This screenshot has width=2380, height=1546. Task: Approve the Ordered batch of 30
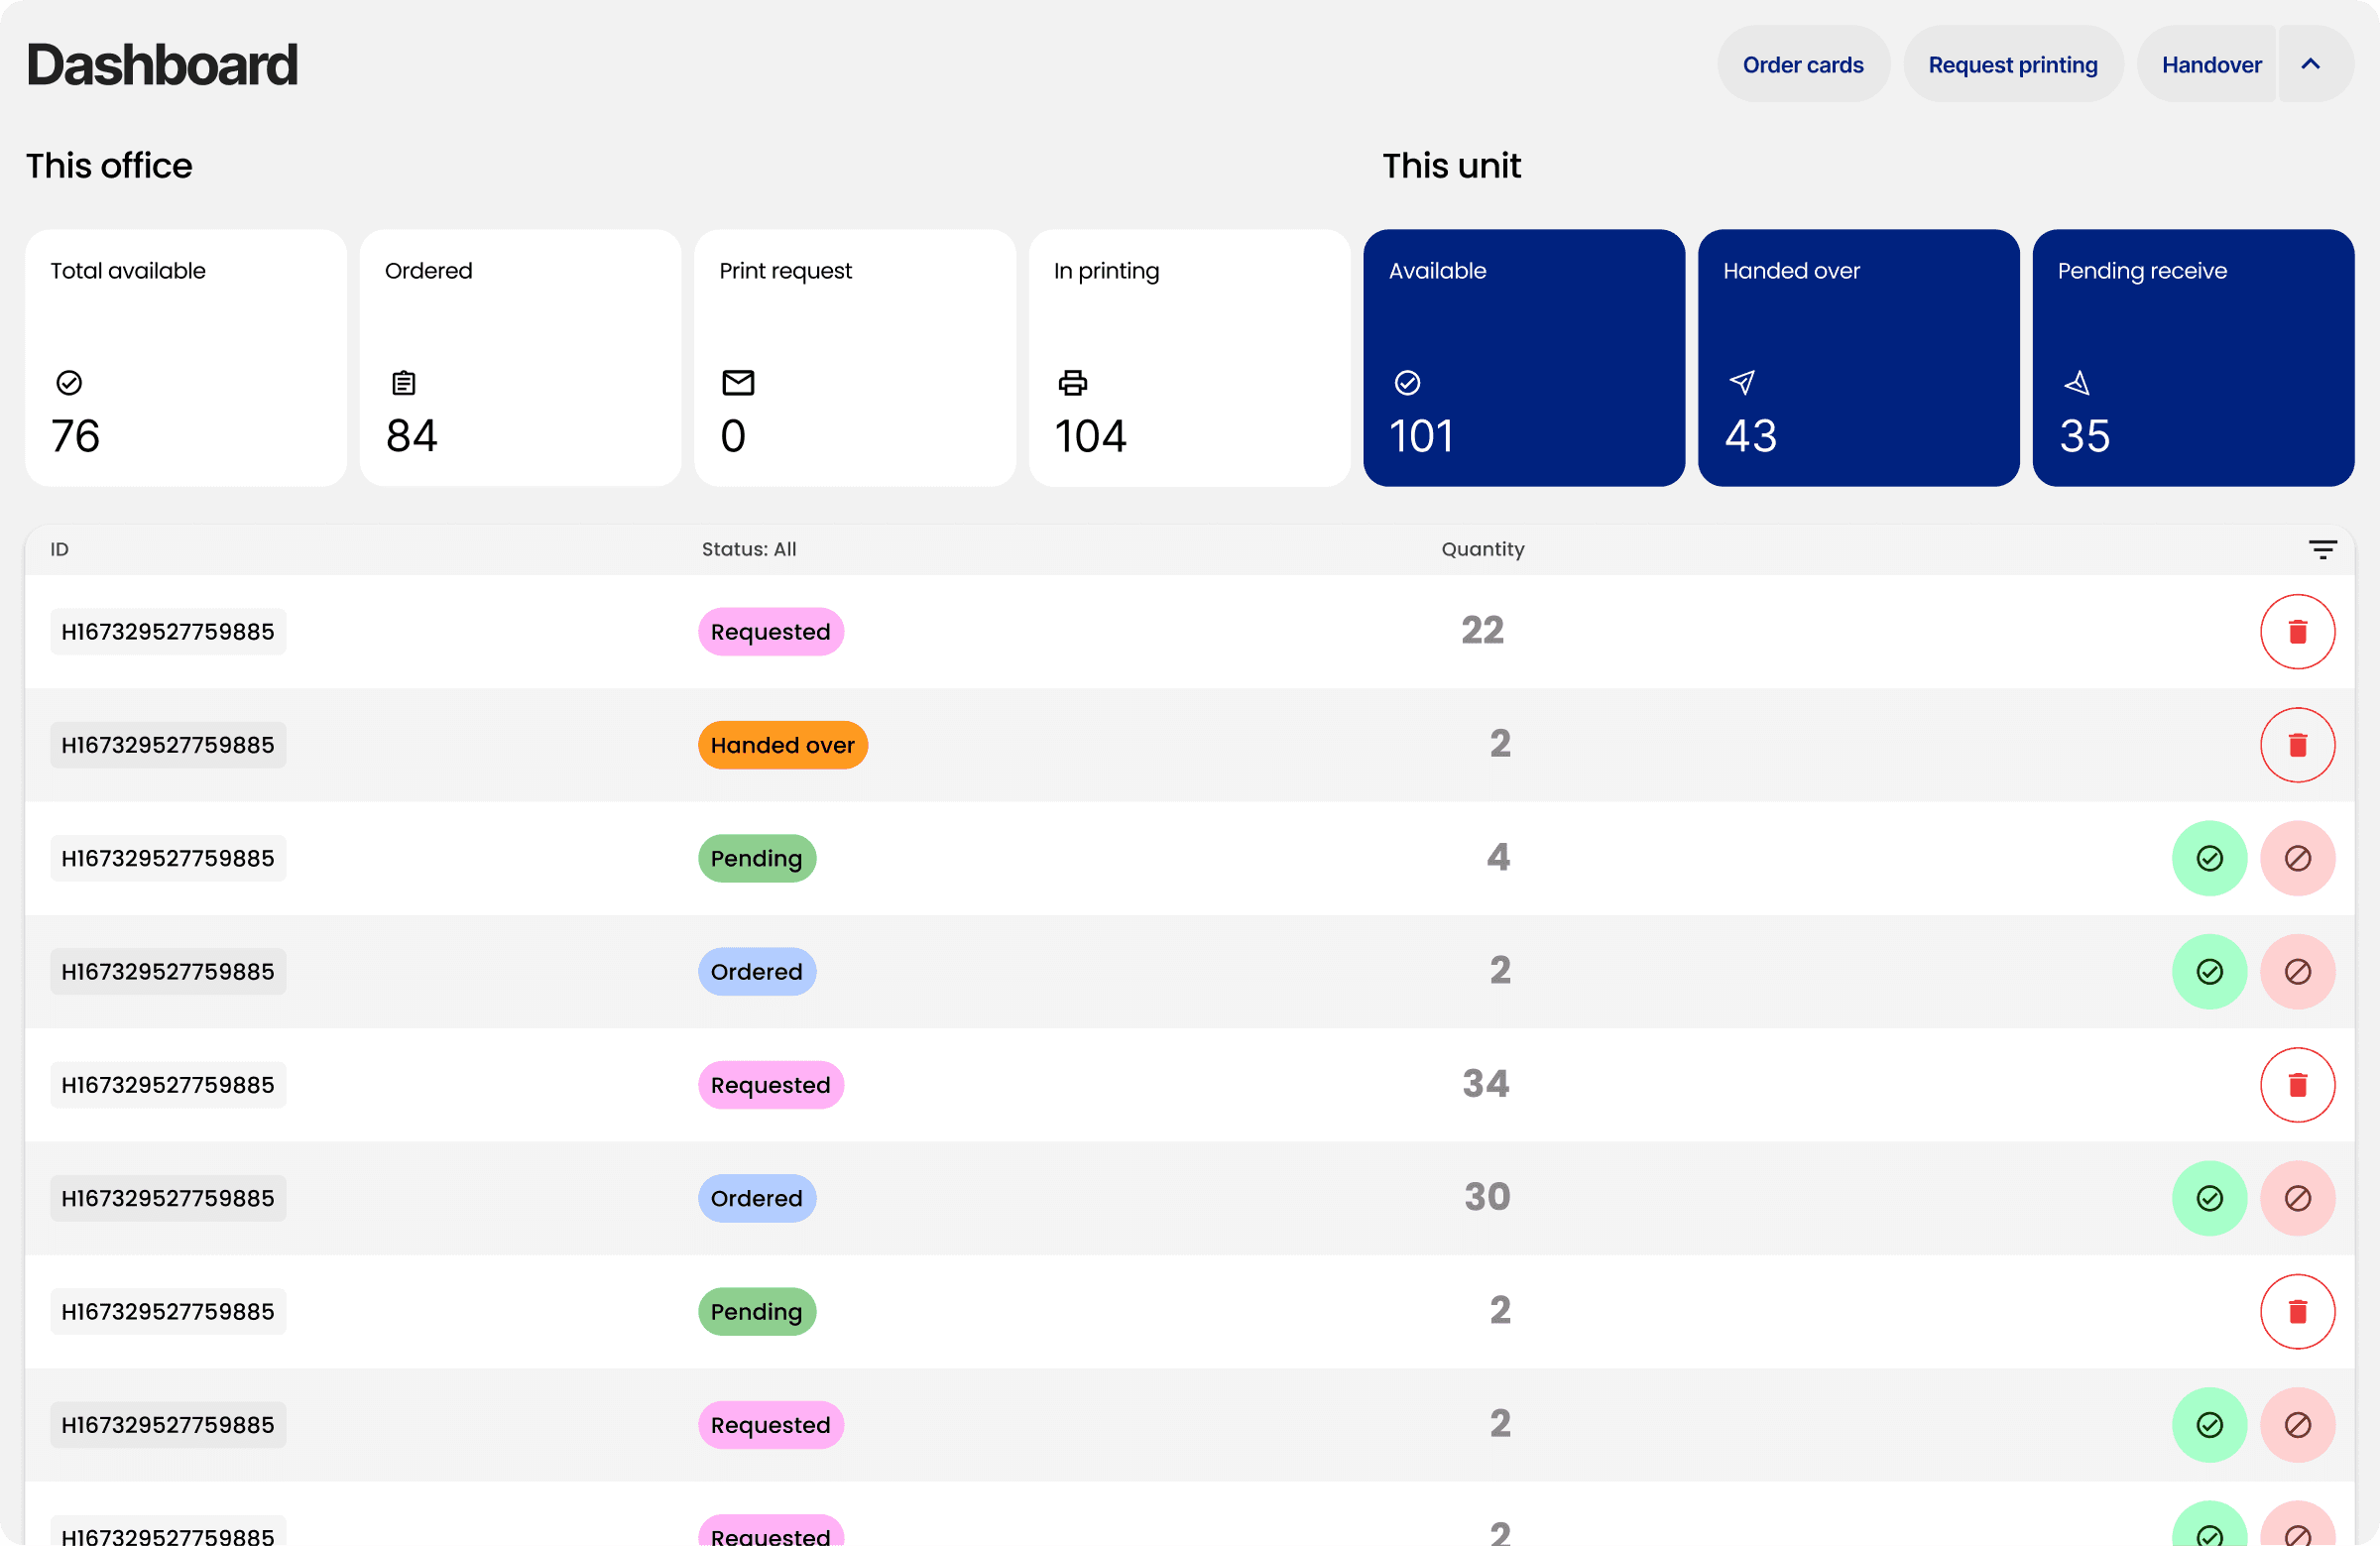[x=2210, y=1198]
